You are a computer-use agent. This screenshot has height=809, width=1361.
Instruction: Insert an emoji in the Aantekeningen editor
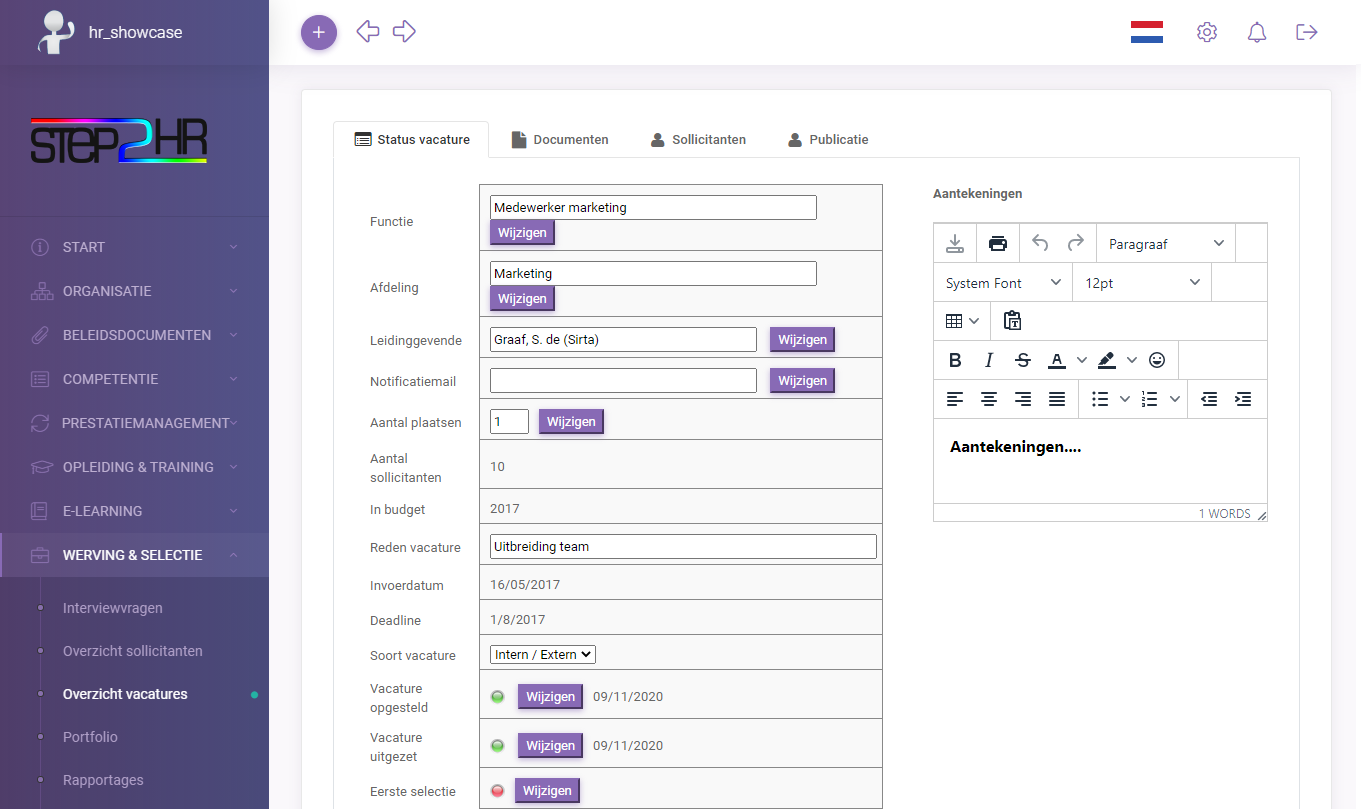(x=1157, y=359)
